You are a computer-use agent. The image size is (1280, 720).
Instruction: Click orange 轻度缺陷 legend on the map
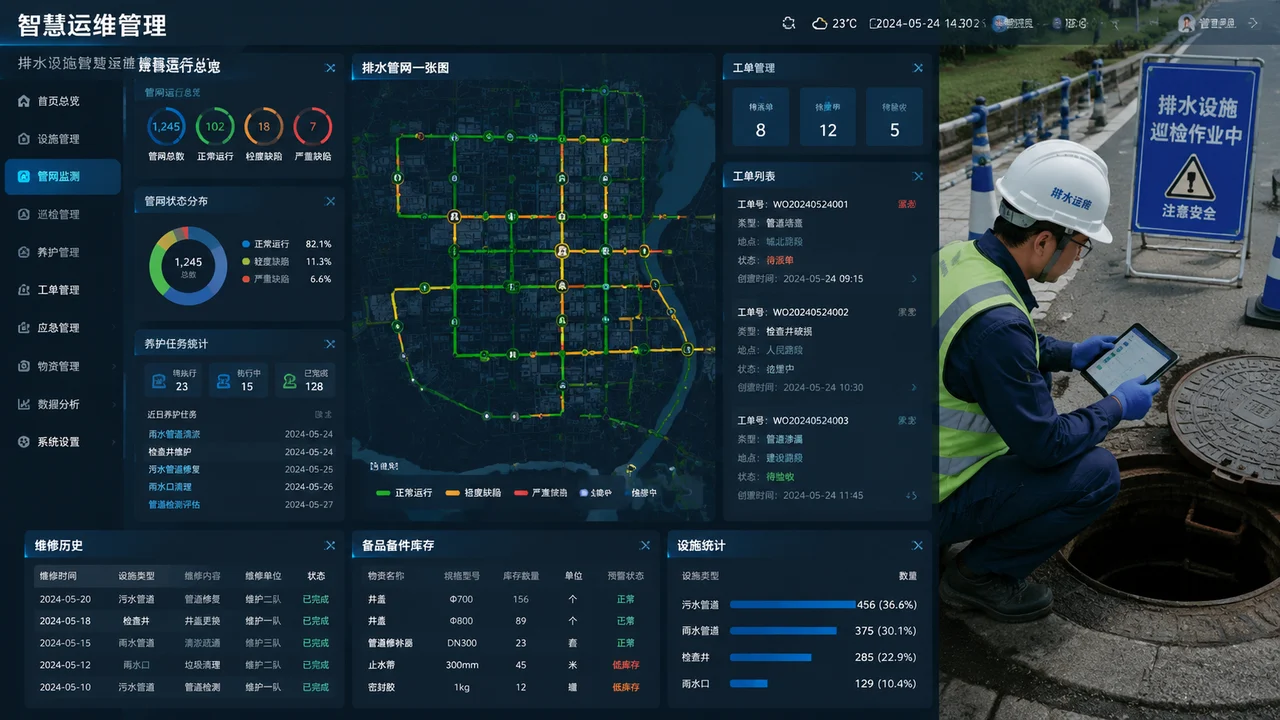473,493
